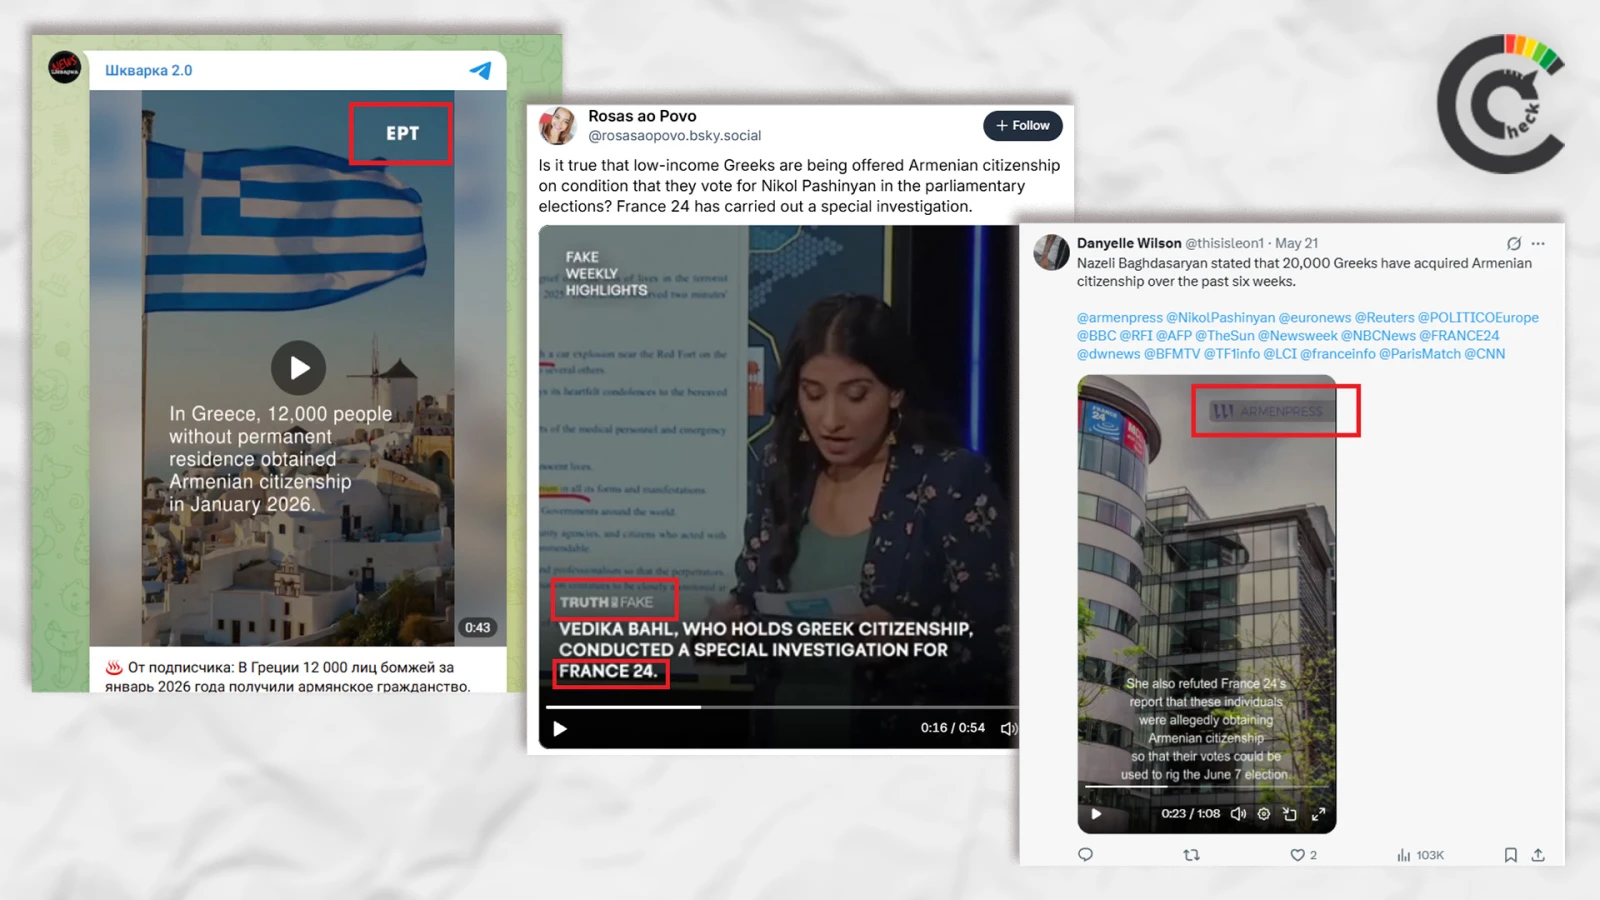Open the @LCI mention
The width and height of the screenshot is (1600, 900).
[1280, 353]
